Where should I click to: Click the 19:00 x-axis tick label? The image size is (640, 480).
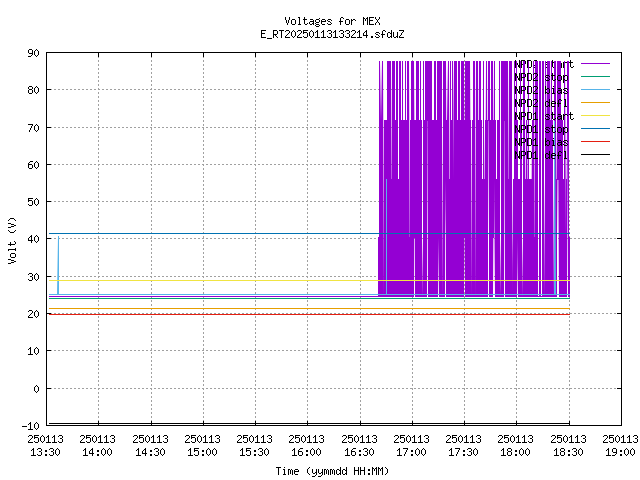pos(620,446)
